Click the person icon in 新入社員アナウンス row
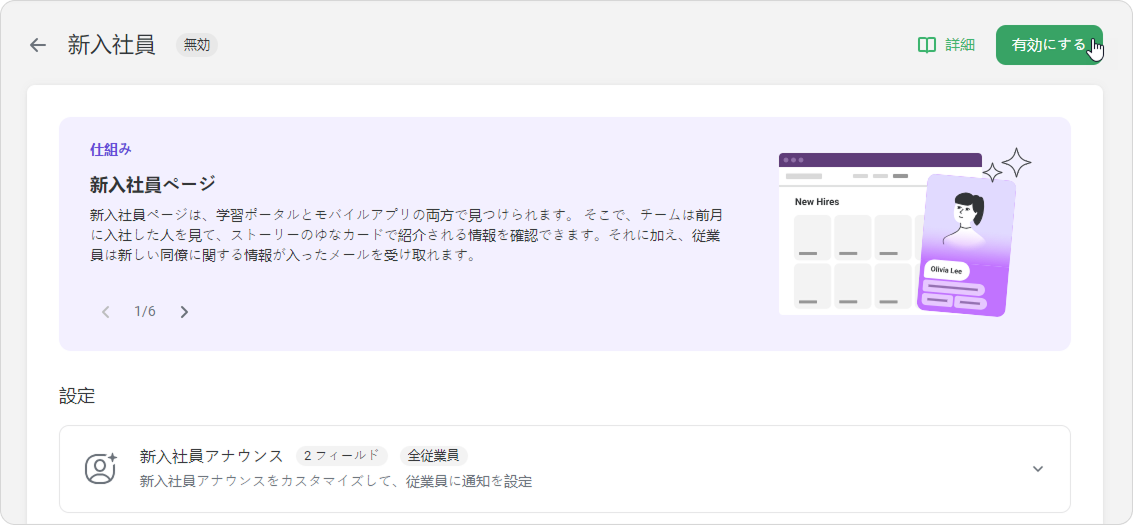1133x525 pixels. 100,468
